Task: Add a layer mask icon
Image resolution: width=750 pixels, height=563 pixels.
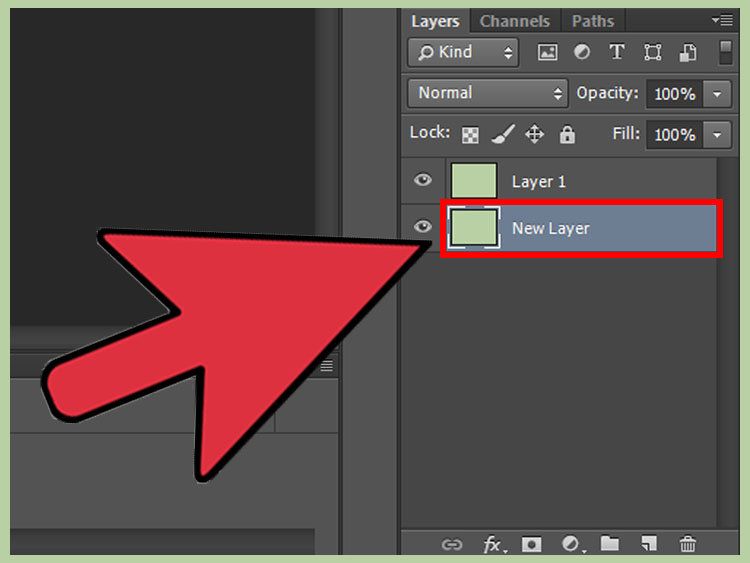Action: [x=531, y=544]
